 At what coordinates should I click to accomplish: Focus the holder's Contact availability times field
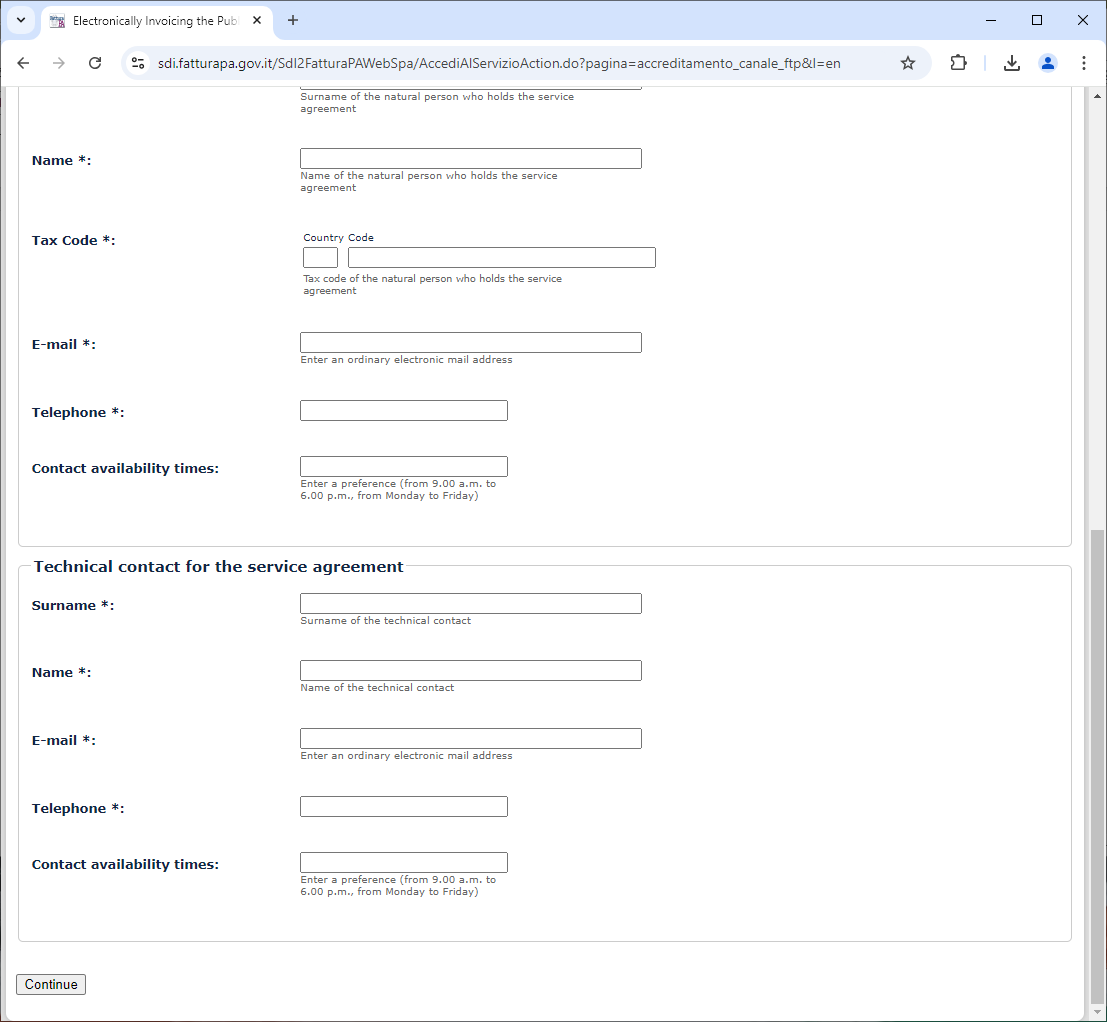tap(403, 467)
